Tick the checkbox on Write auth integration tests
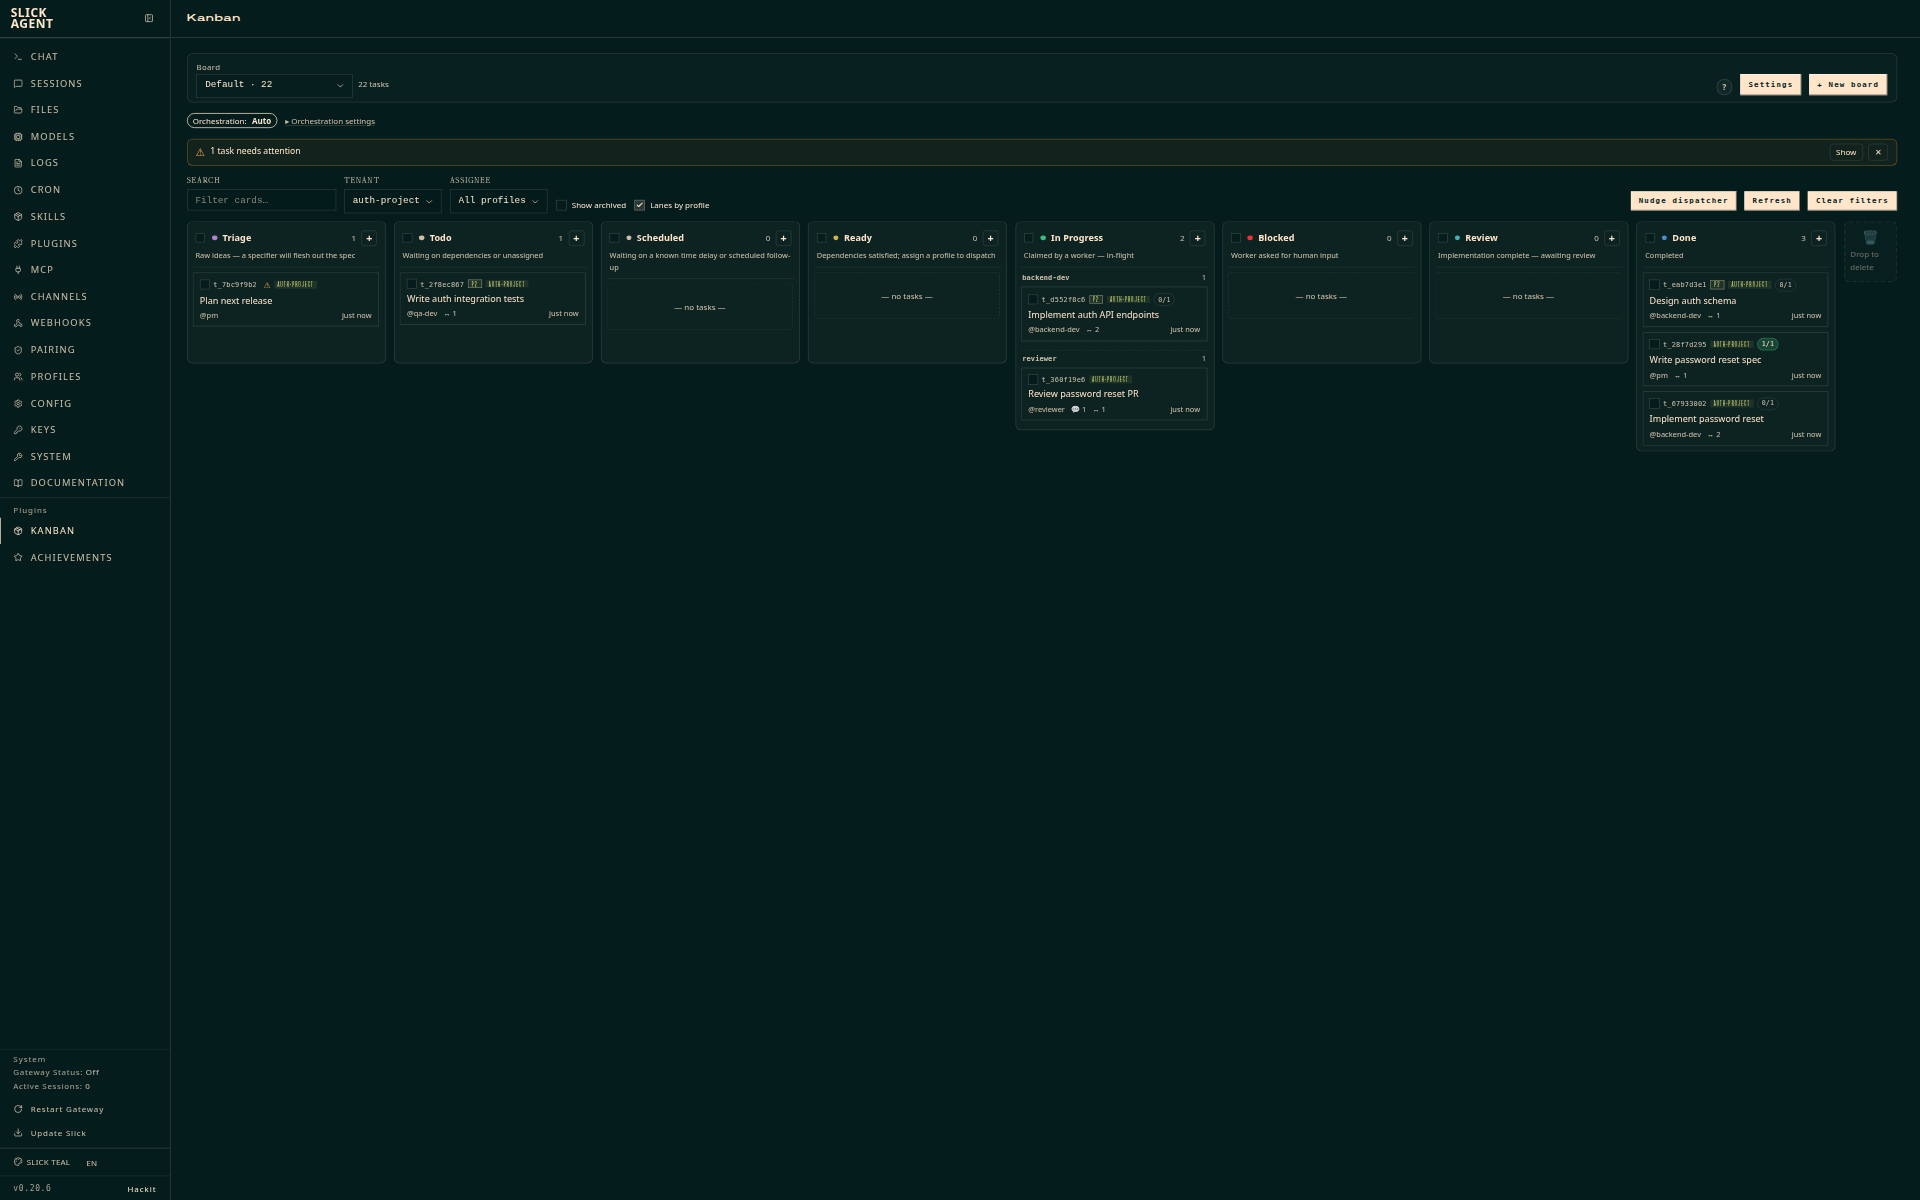 412,284
